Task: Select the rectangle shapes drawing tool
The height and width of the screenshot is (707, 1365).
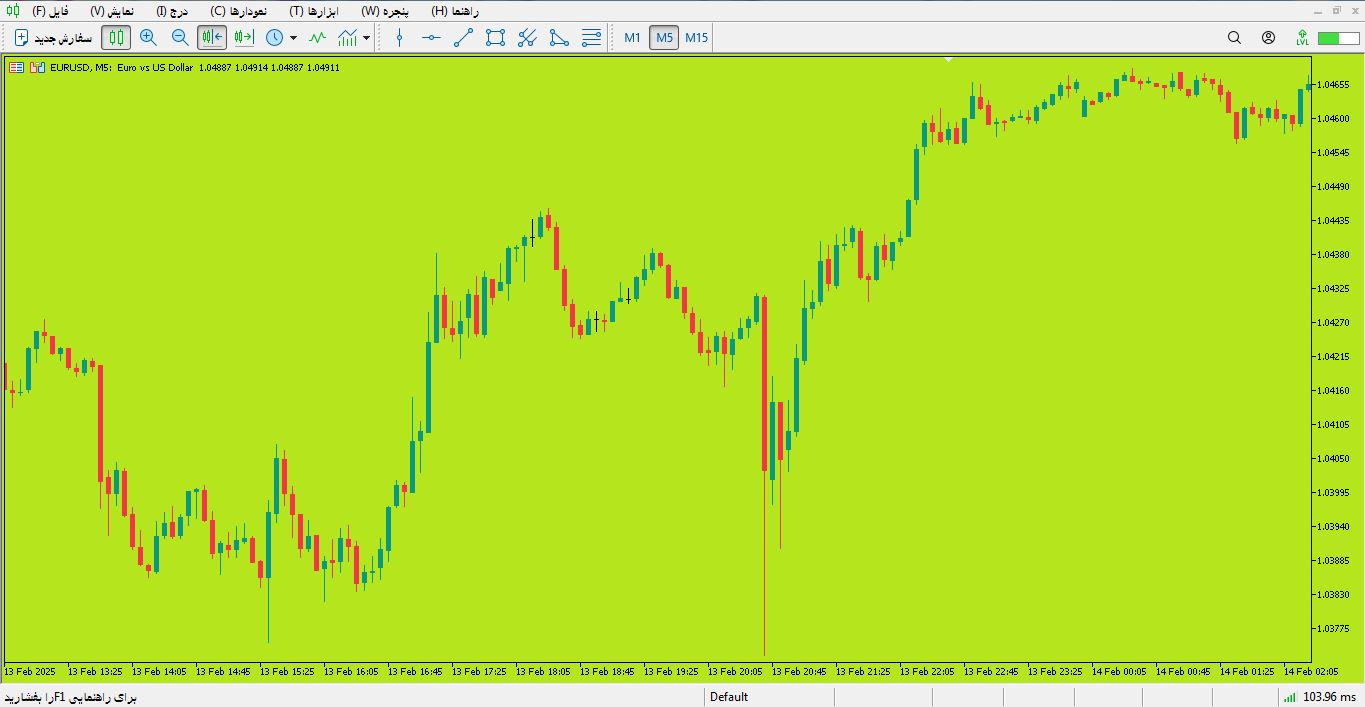Action: click(x=495, y=38)
